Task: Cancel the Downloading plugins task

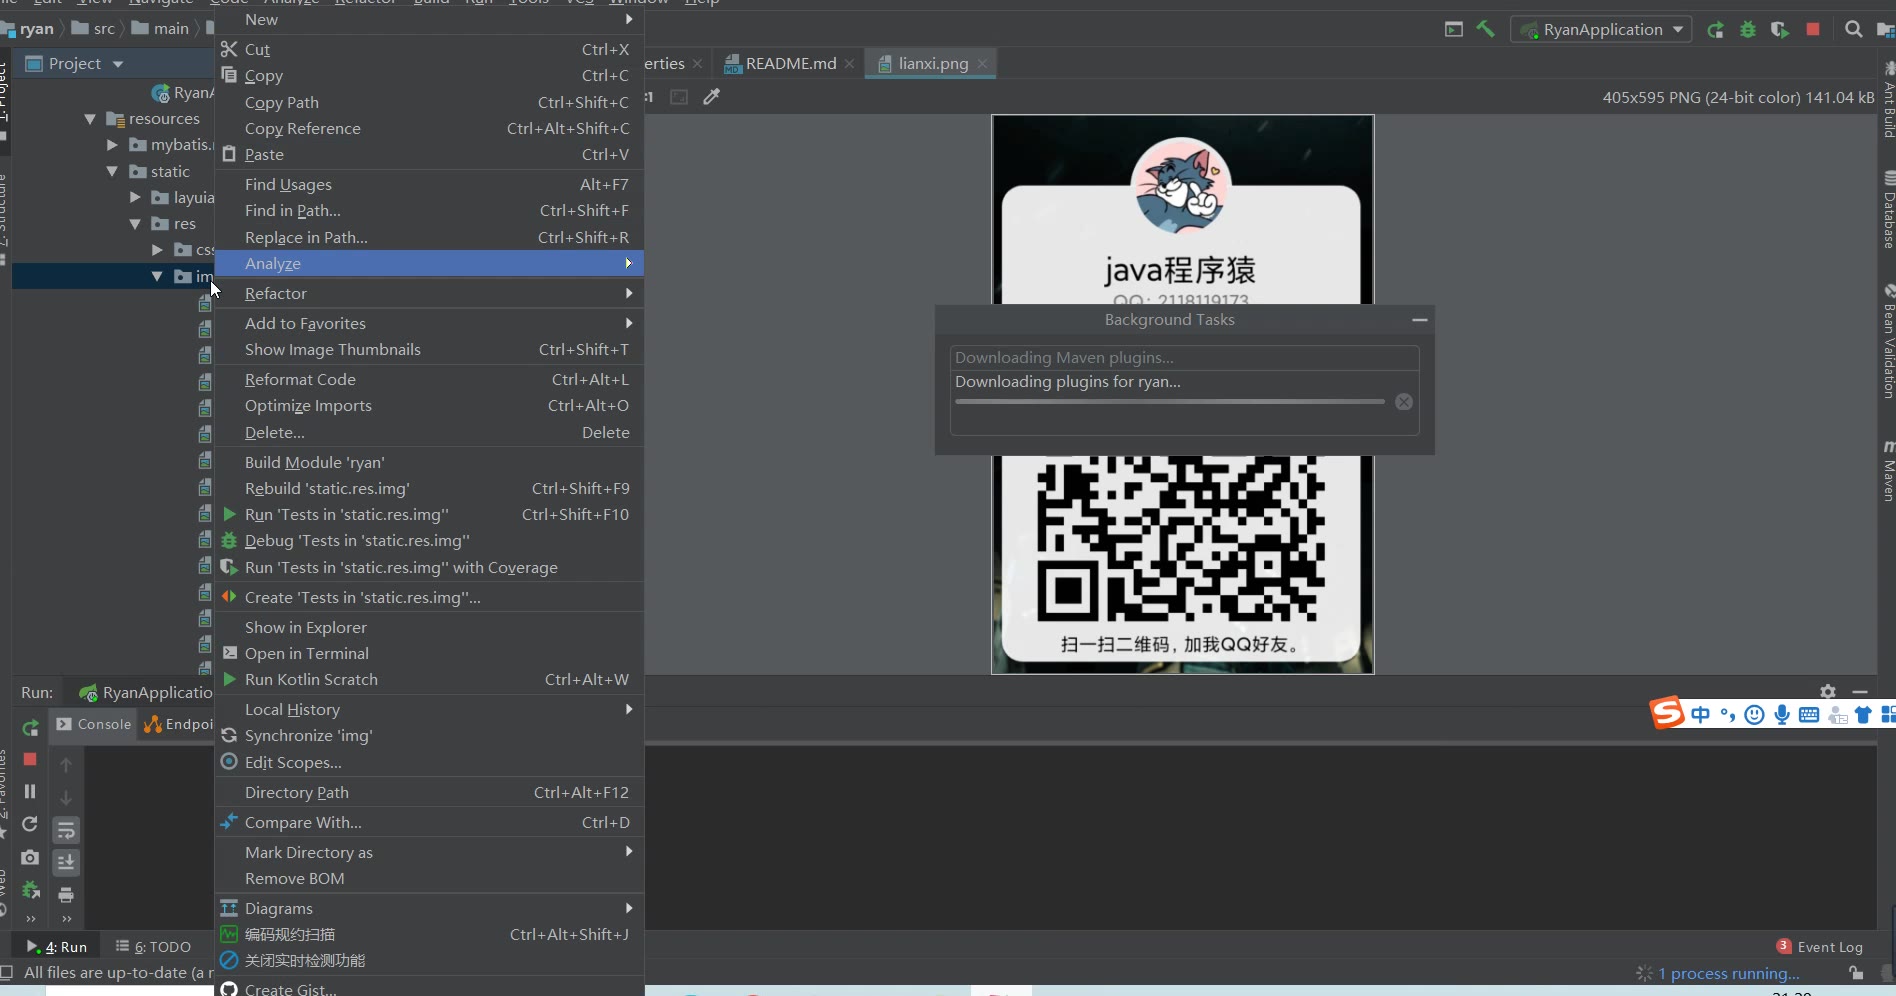Action: point(1404,401)
